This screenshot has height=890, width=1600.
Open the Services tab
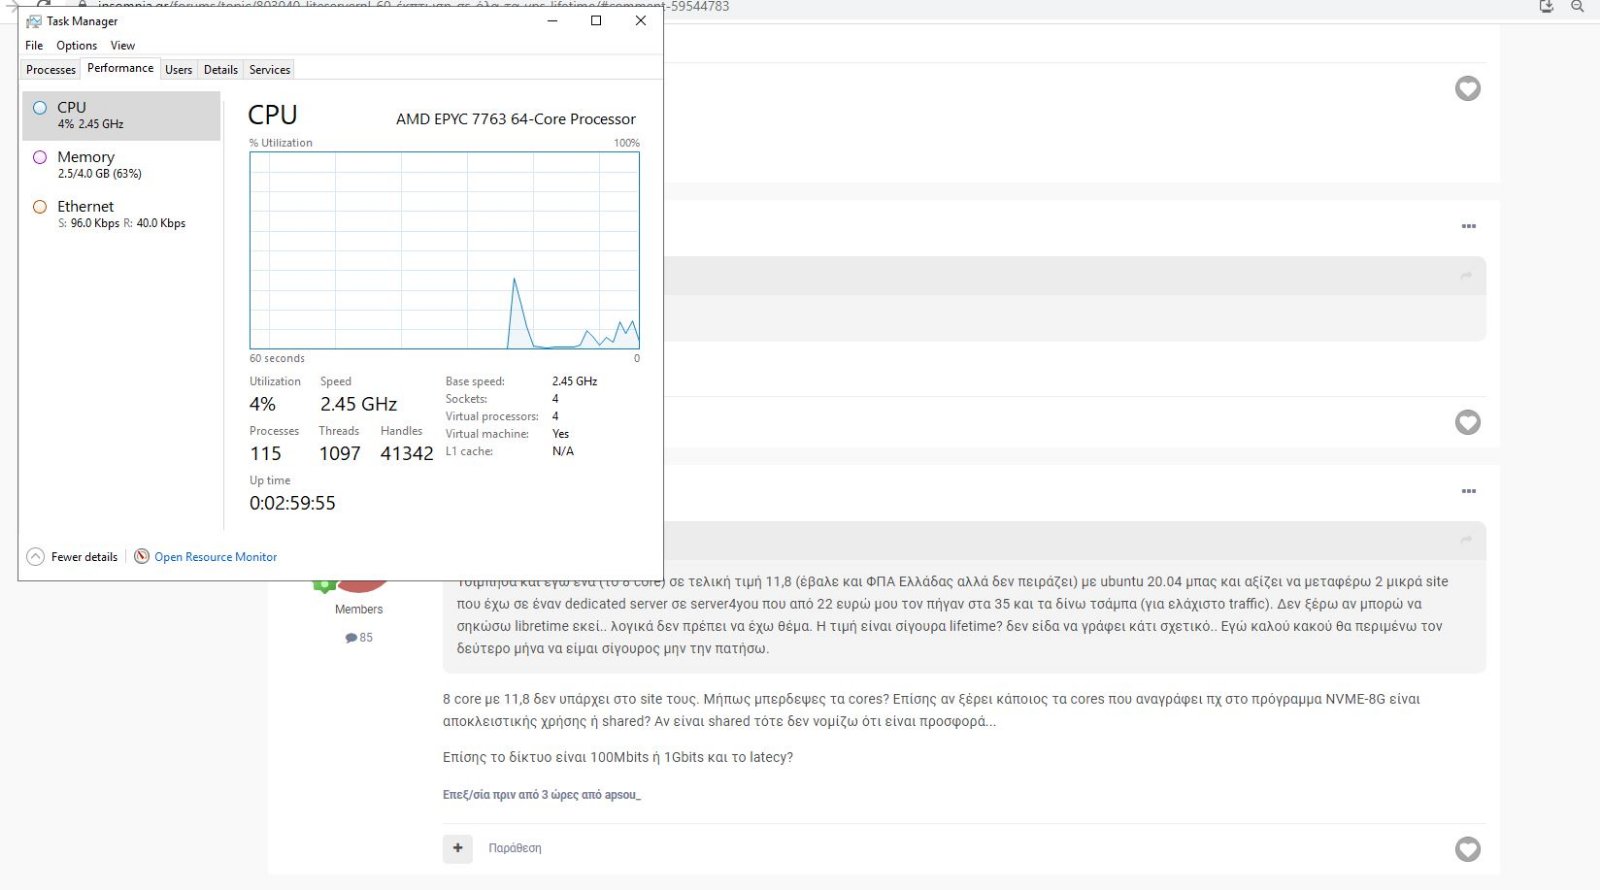tap(270, 69)
